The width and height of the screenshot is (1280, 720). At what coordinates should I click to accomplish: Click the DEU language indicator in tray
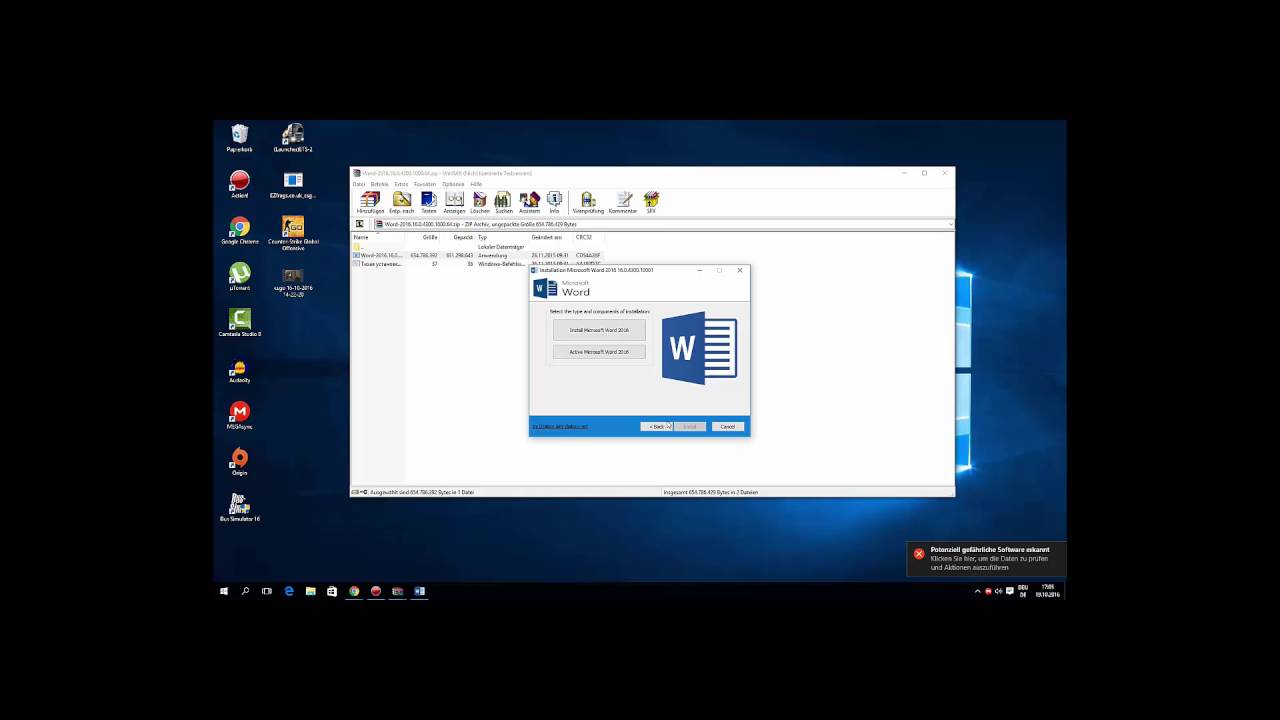pyautogui.click(x=1023, y=591)
